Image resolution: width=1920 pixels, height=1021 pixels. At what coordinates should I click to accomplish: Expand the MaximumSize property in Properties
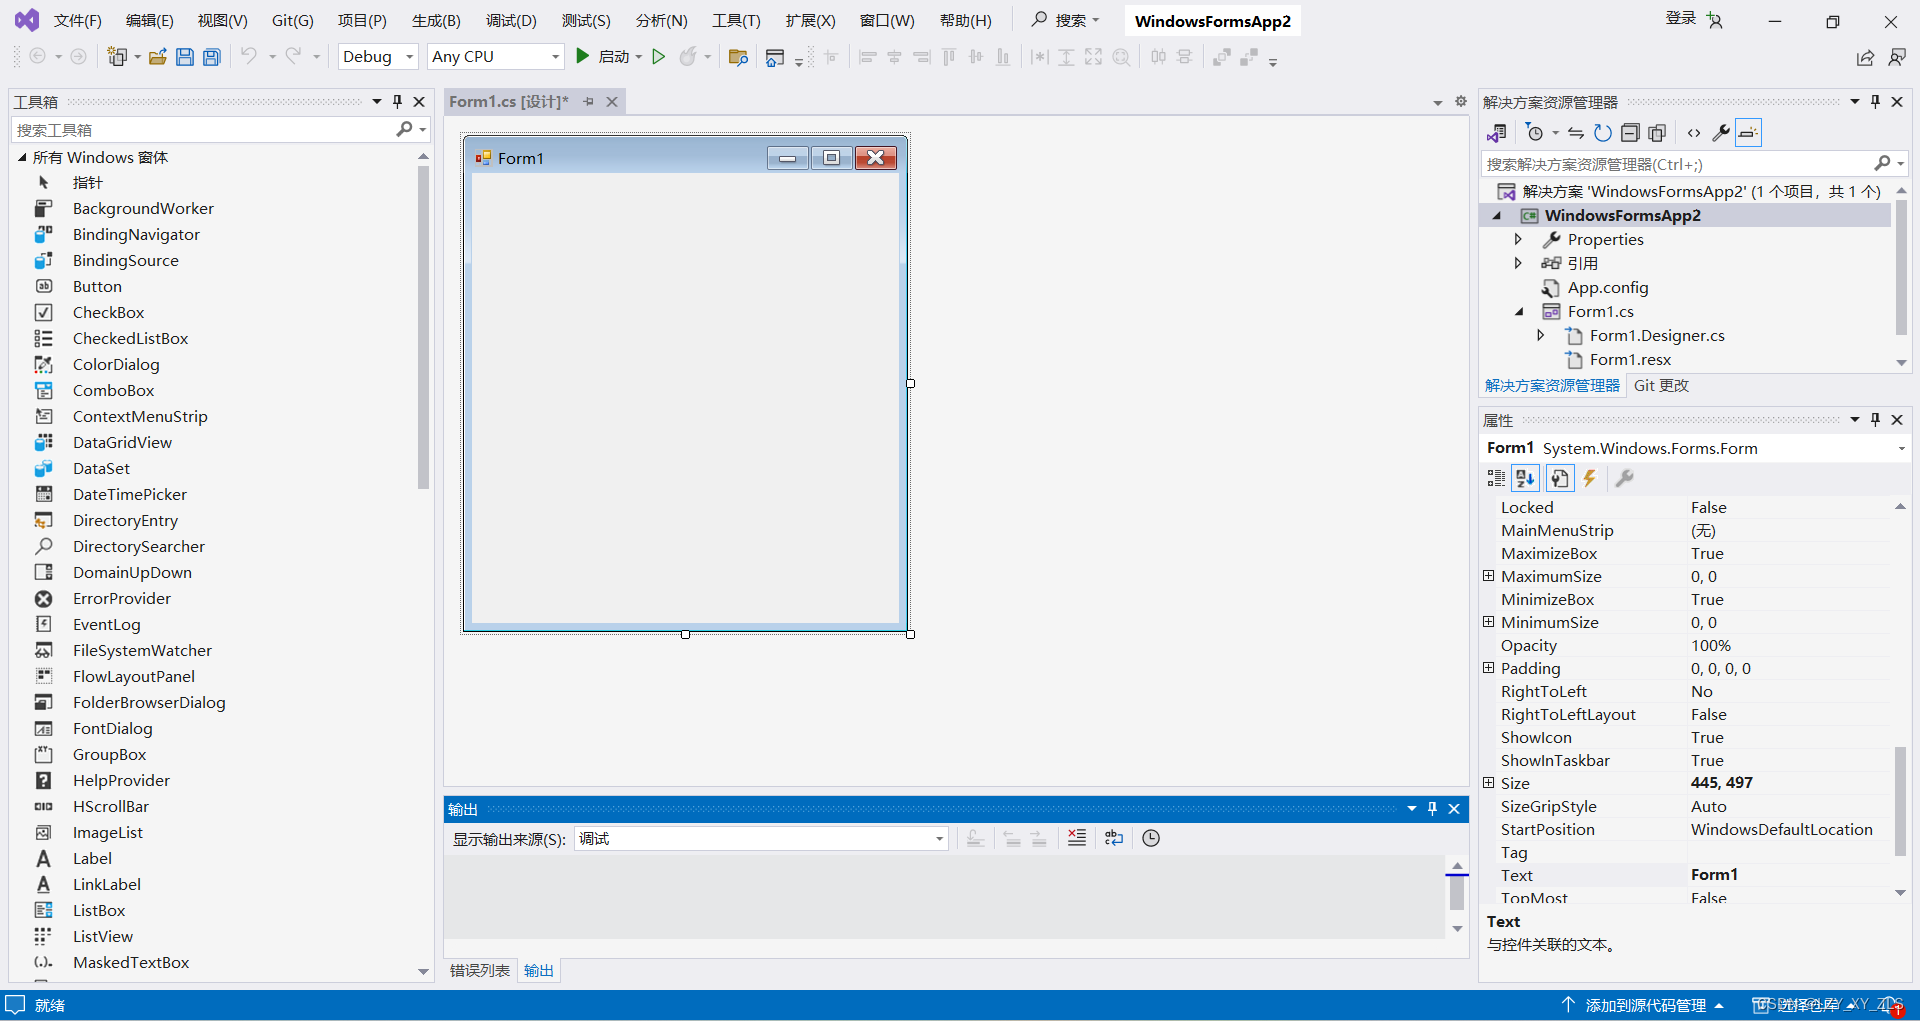(1489, 576)
